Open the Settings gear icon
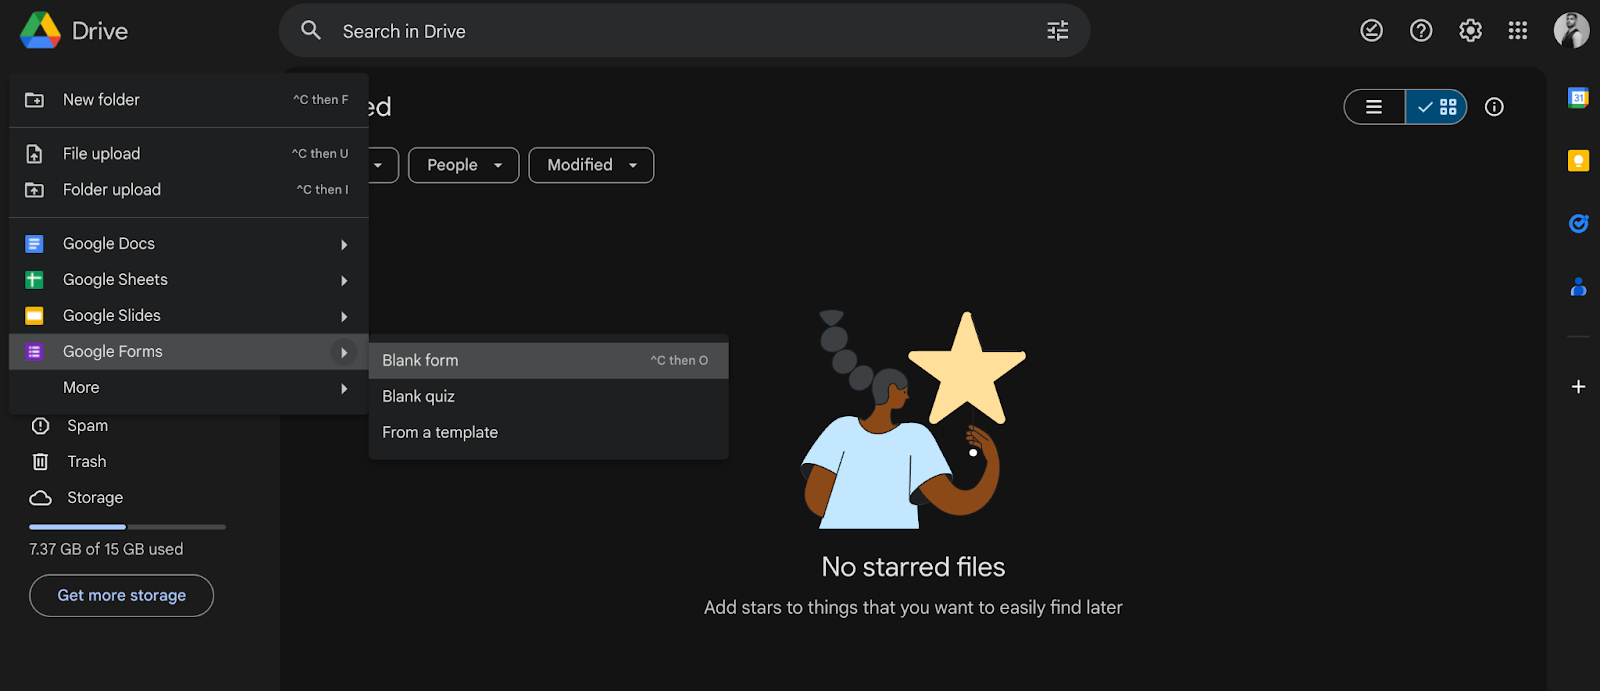This screenshot has width=1600, height=691. coord(1470,31)
